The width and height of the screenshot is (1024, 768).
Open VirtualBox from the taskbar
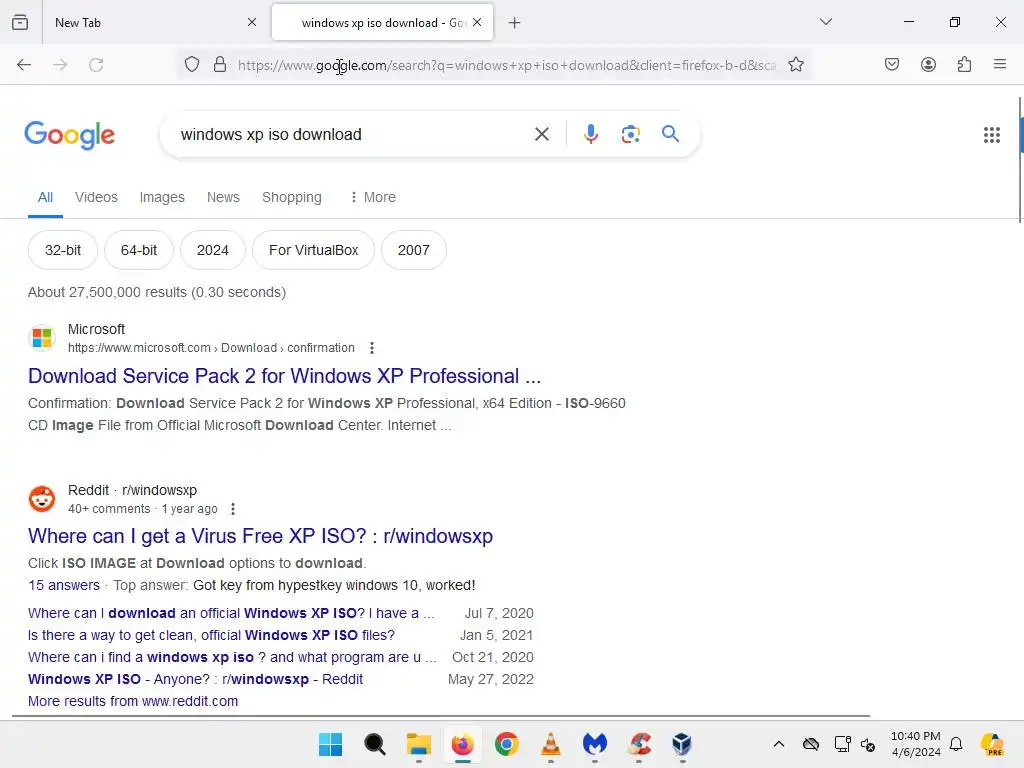point(682,744)
